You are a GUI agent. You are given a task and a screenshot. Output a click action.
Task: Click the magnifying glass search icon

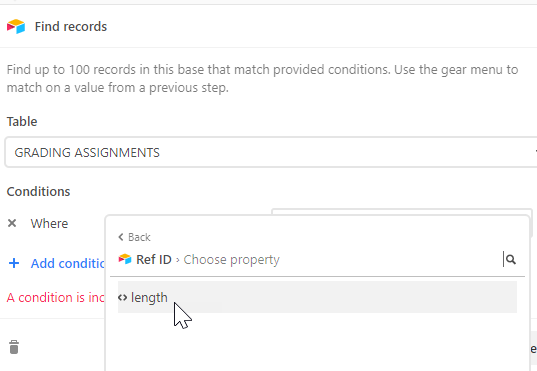click(511, 260)
